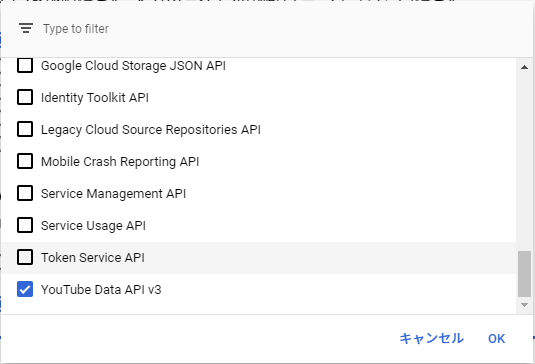
Task: Check the Google Cloud Storage JSON API box
Action: [x=25, y=65]
